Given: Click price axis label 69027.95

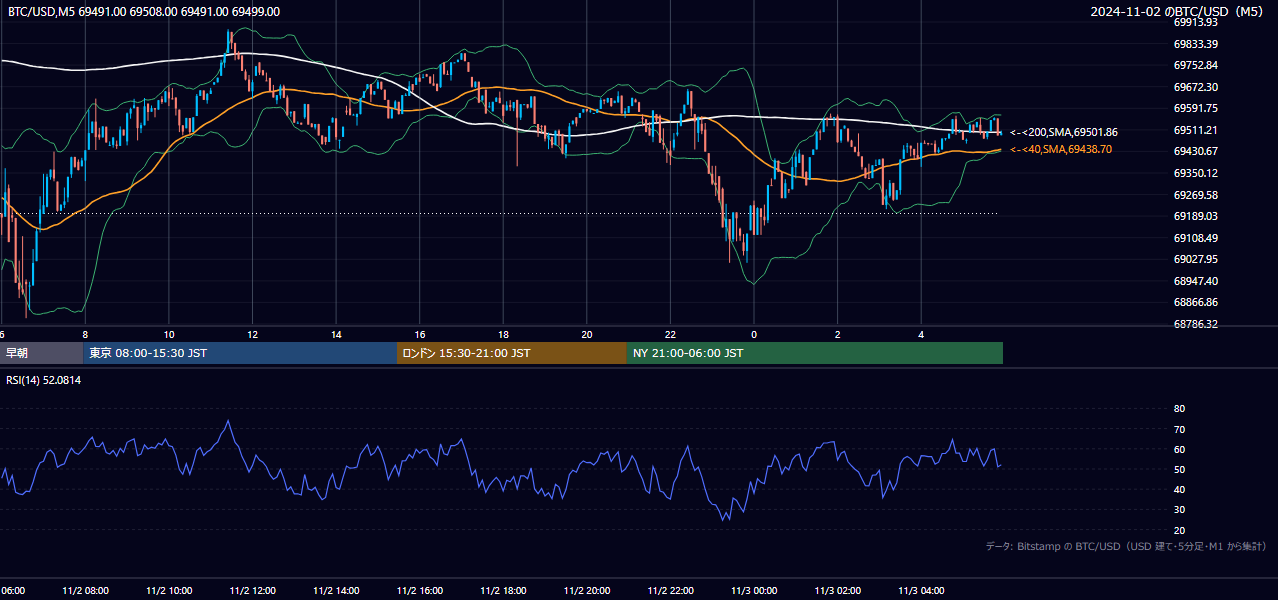Looking at the screenshot, I should [x=1195, y=259].
